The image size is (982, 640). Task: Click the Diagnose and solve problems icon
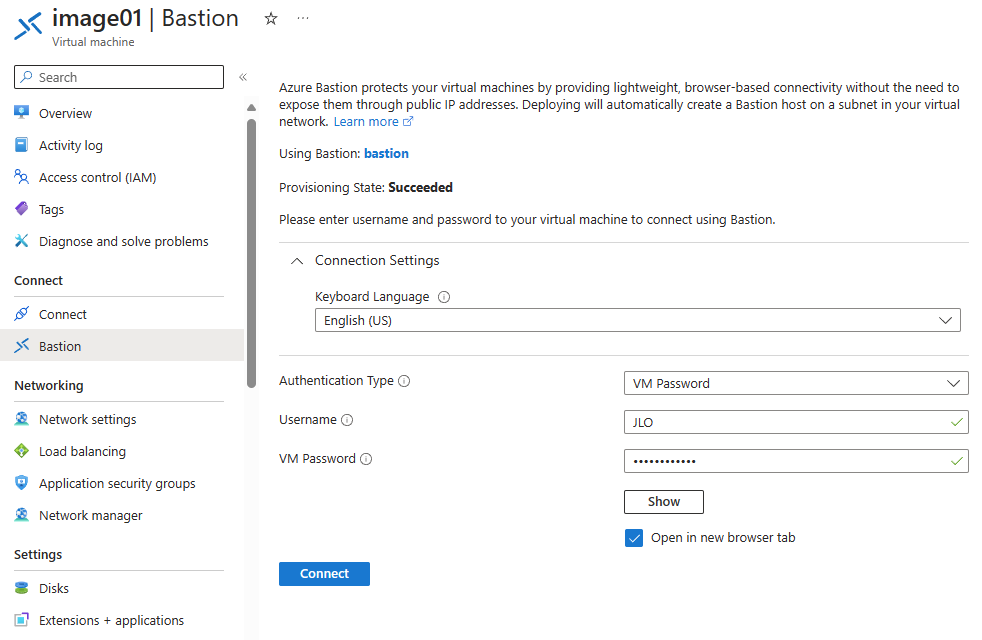21,240
